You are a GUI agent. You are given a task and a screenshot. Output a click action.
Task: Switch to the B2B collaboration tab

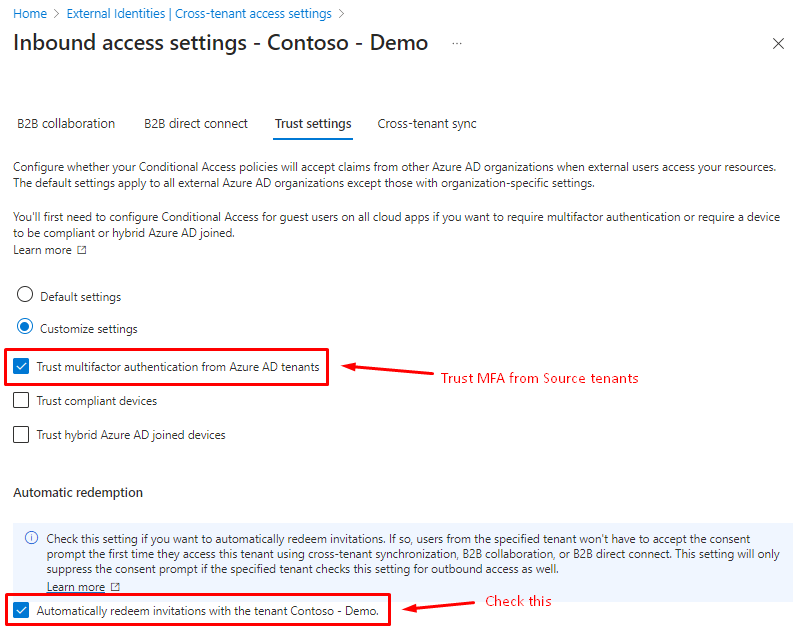coord(66,124)
